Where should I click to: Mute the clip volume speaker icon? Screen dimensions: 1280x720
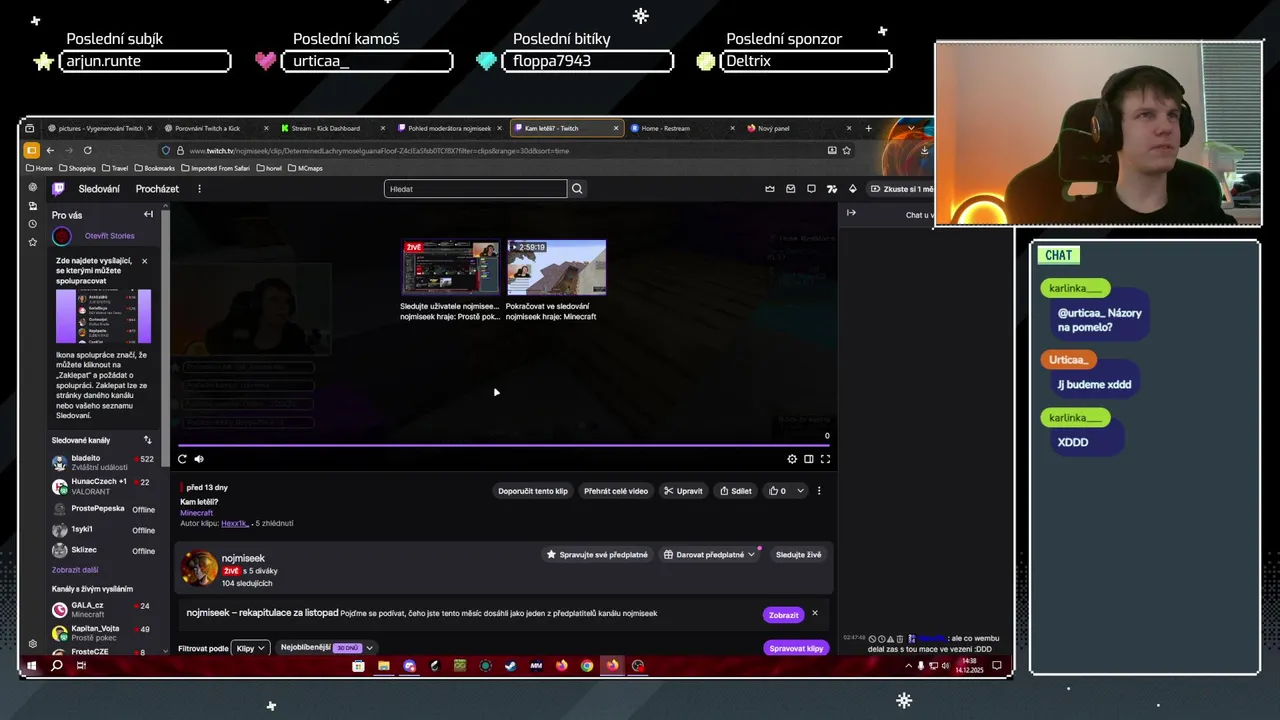tap(199, 459)
